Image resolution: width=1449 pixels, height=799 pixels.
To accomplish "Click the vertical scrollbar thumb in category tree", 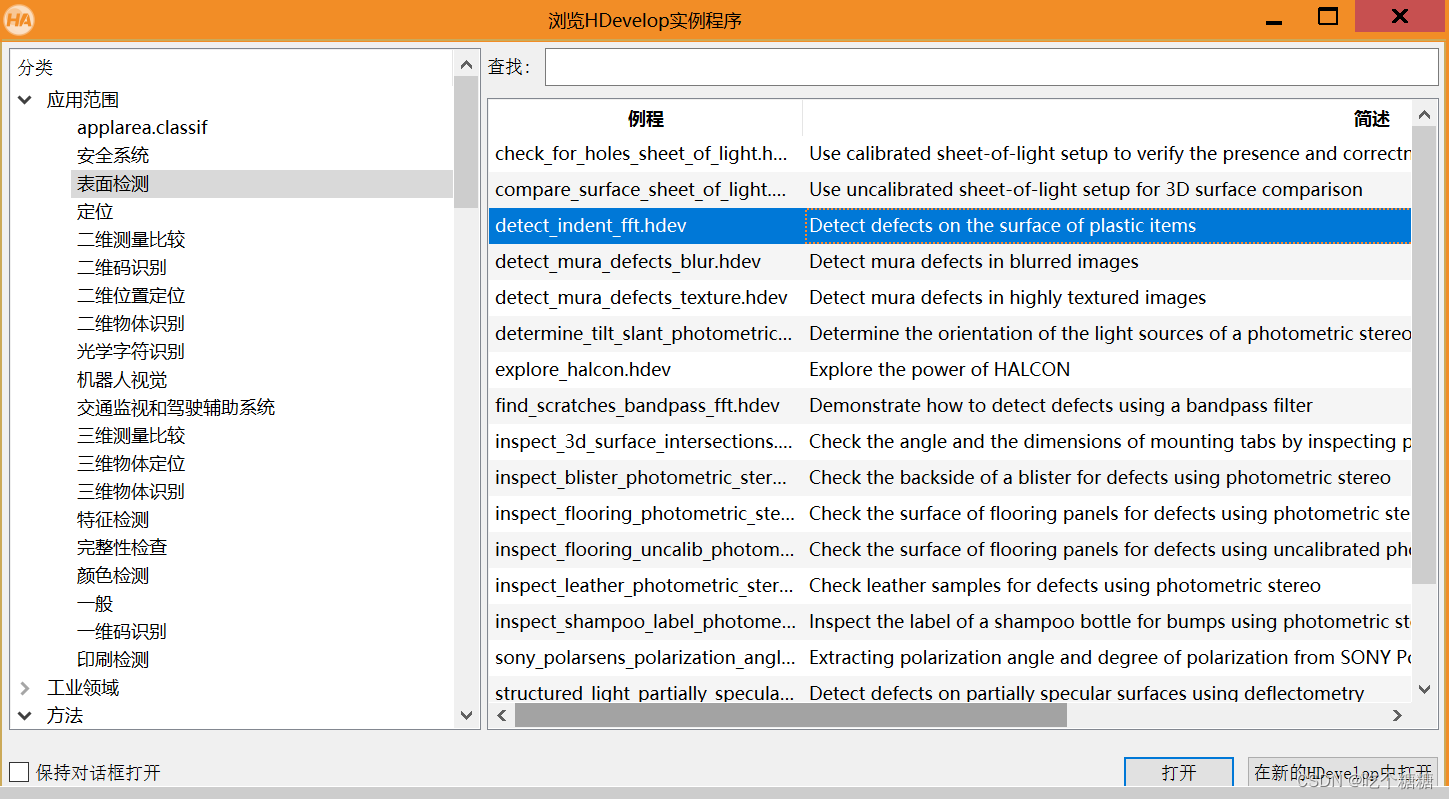I will pos(466,142).
